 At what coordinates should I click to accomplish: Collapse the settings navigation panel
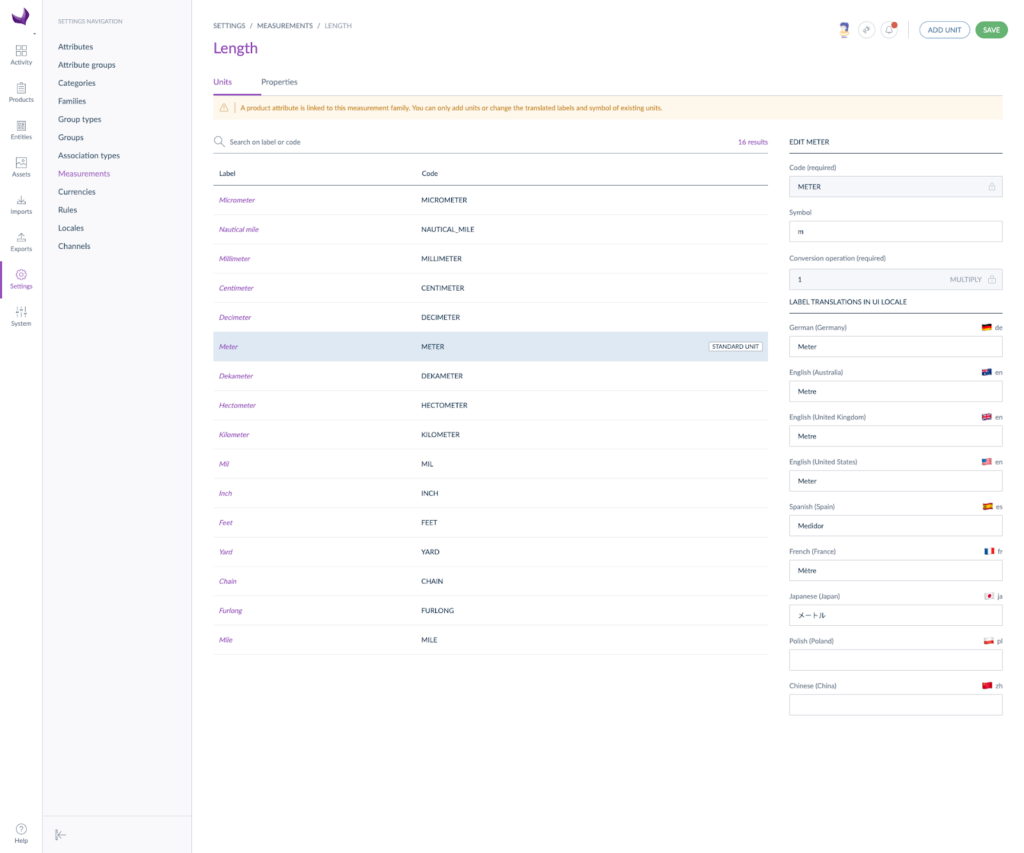coord(61,835)
